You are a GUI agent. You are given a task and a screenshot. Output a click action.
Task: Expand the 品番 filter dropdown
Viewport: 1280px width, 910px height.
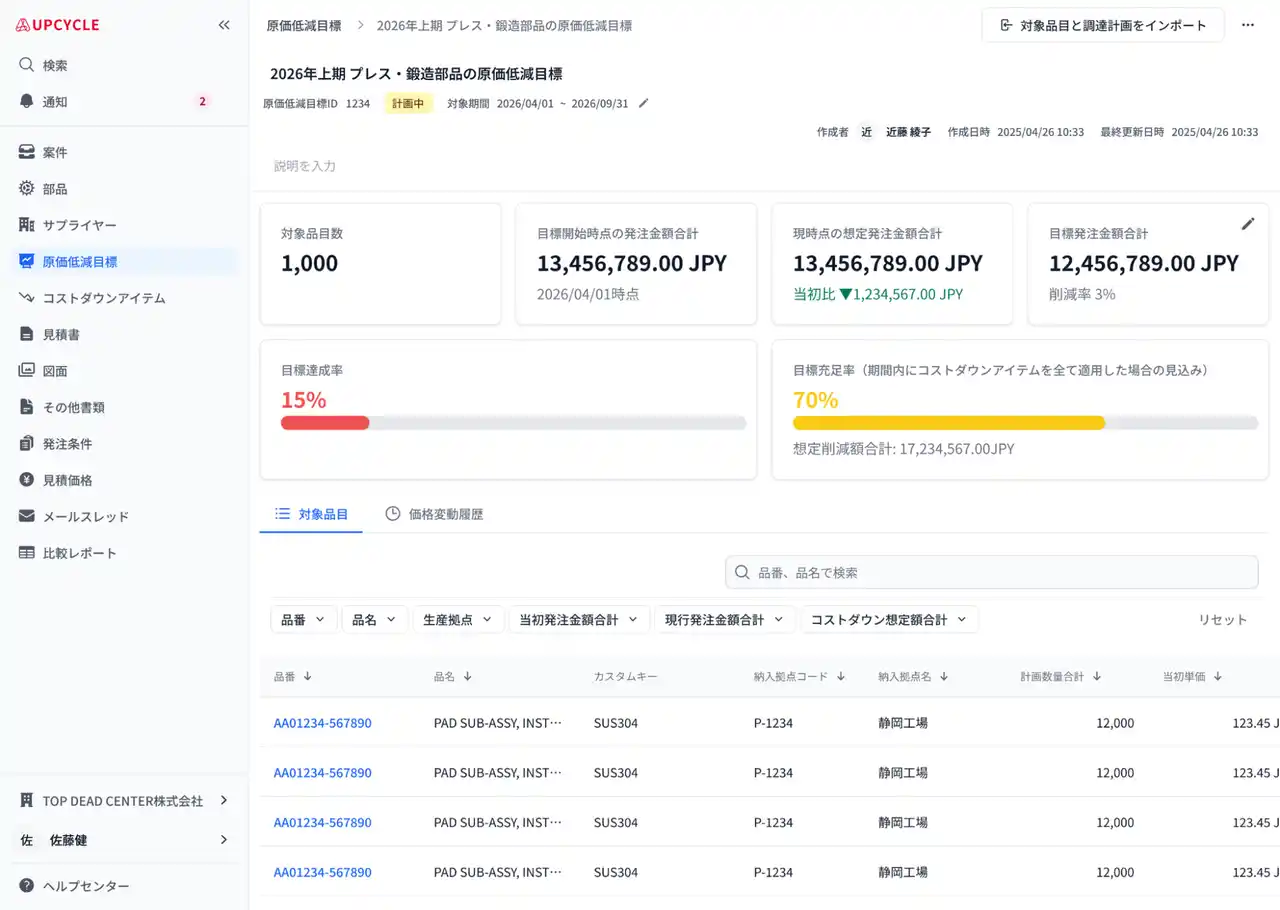tap(303, 619)
